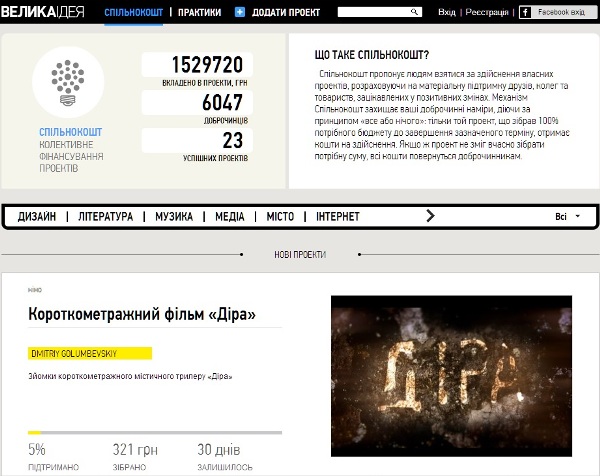Open the Практики section
Image resolution: width=600 pixels, height=476 pixels.
(199, 13)
